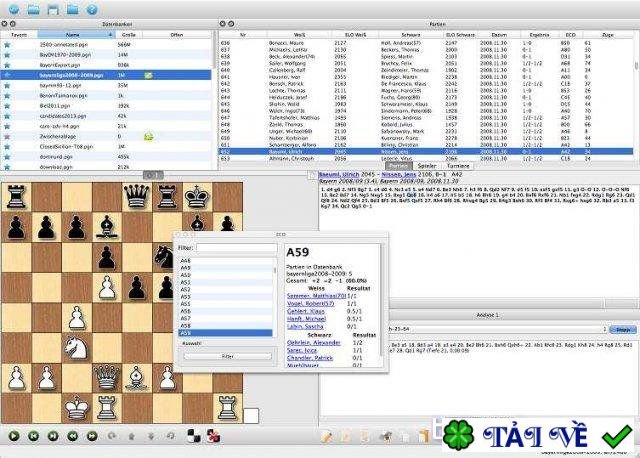
Task: Click the black-and-white board icon
Action: [x=193, y=436]
